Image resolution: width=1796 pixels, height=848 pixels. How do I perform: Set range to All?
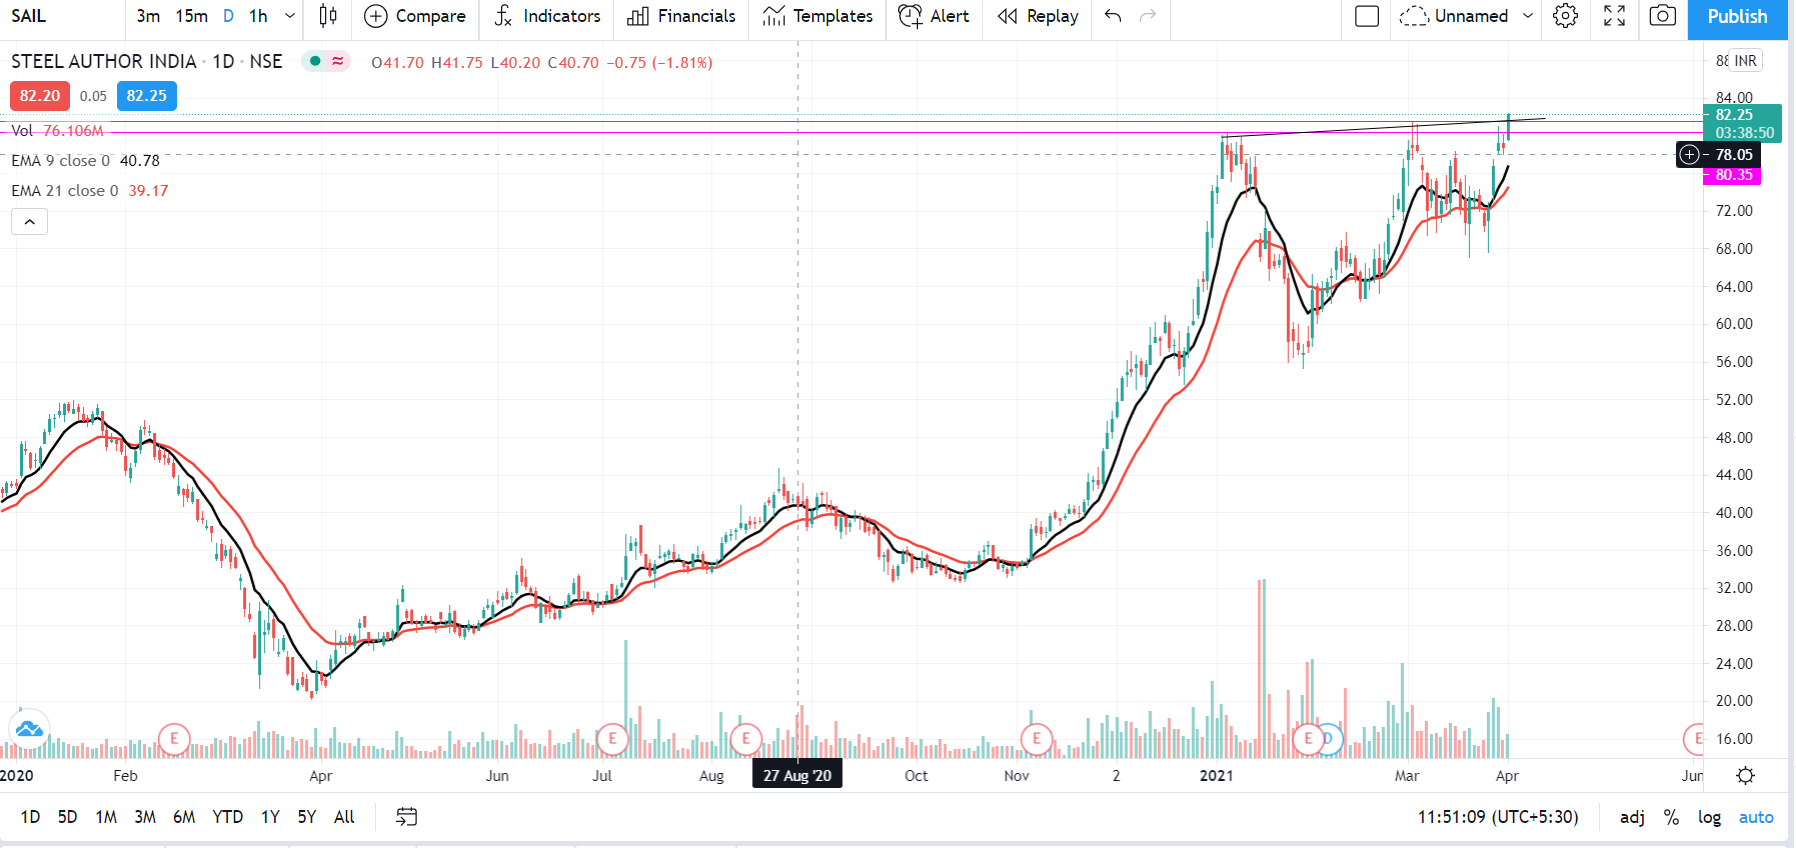pyautogui.click(x=344, y=817)
